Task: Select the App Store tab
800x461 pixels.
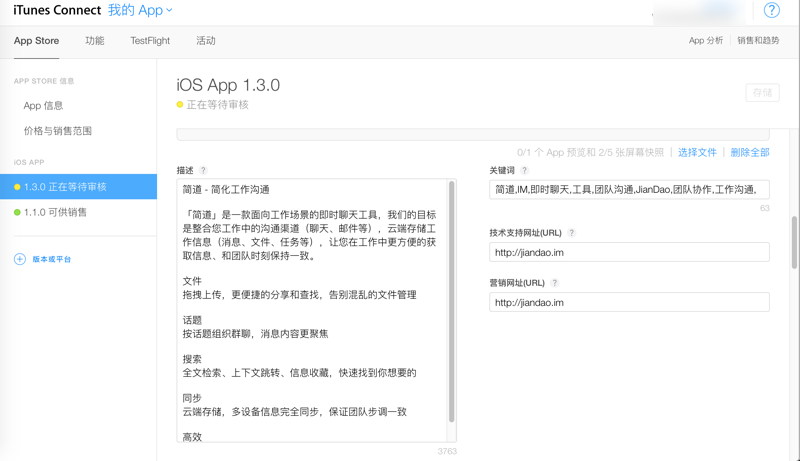Action: 36,41
